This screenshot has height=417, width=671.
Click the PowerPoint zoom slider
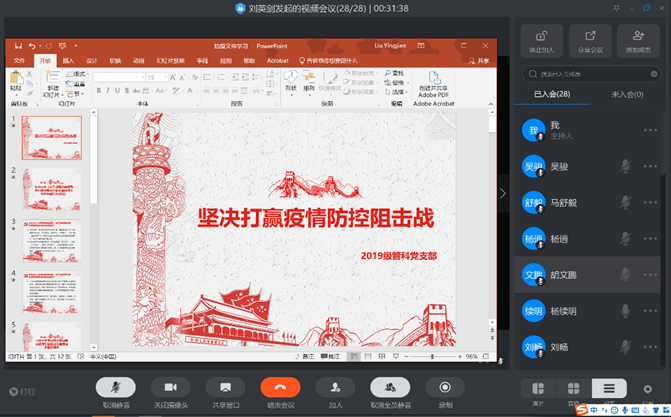click(x=432, y=356)
